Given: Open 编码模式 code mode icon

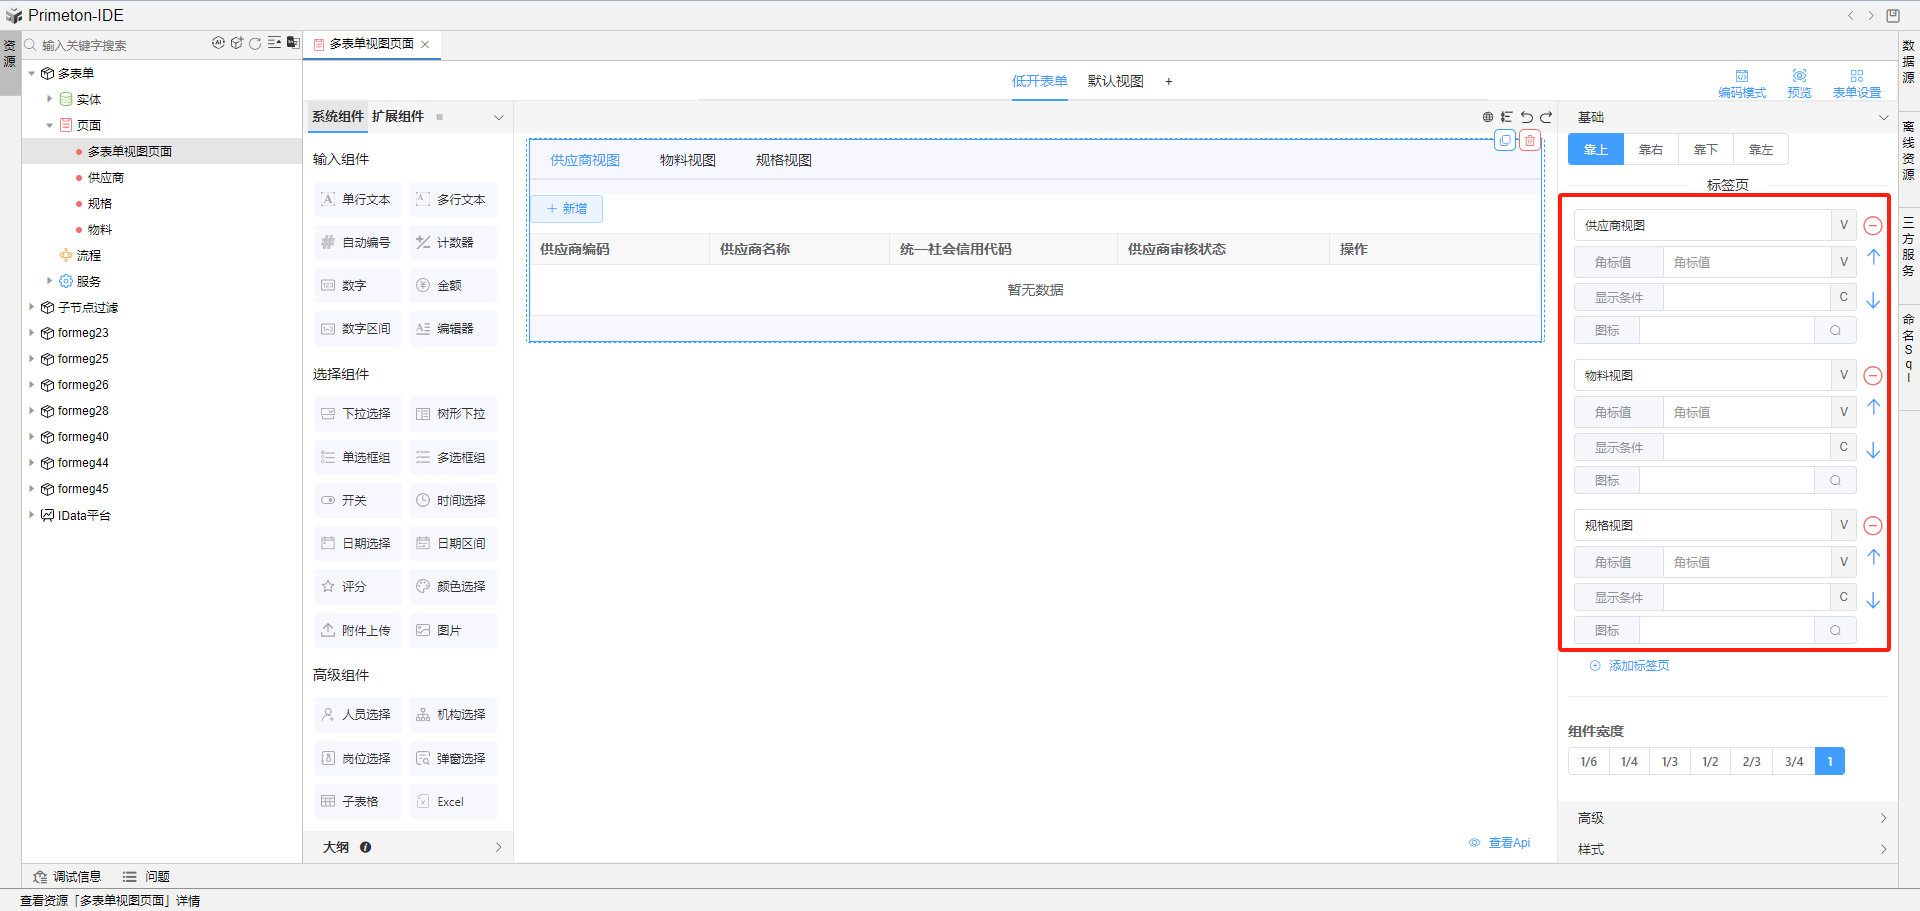Looking at the screenshot, I should point(1742,83).
